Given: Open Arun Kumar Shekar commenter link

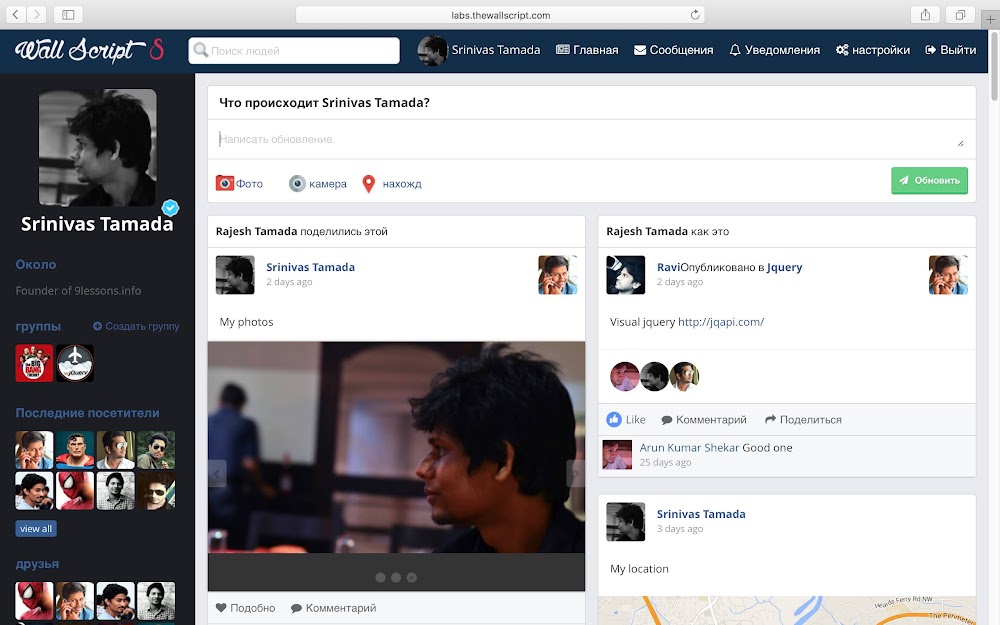Looking at the screenshot, I should point(689,448).
